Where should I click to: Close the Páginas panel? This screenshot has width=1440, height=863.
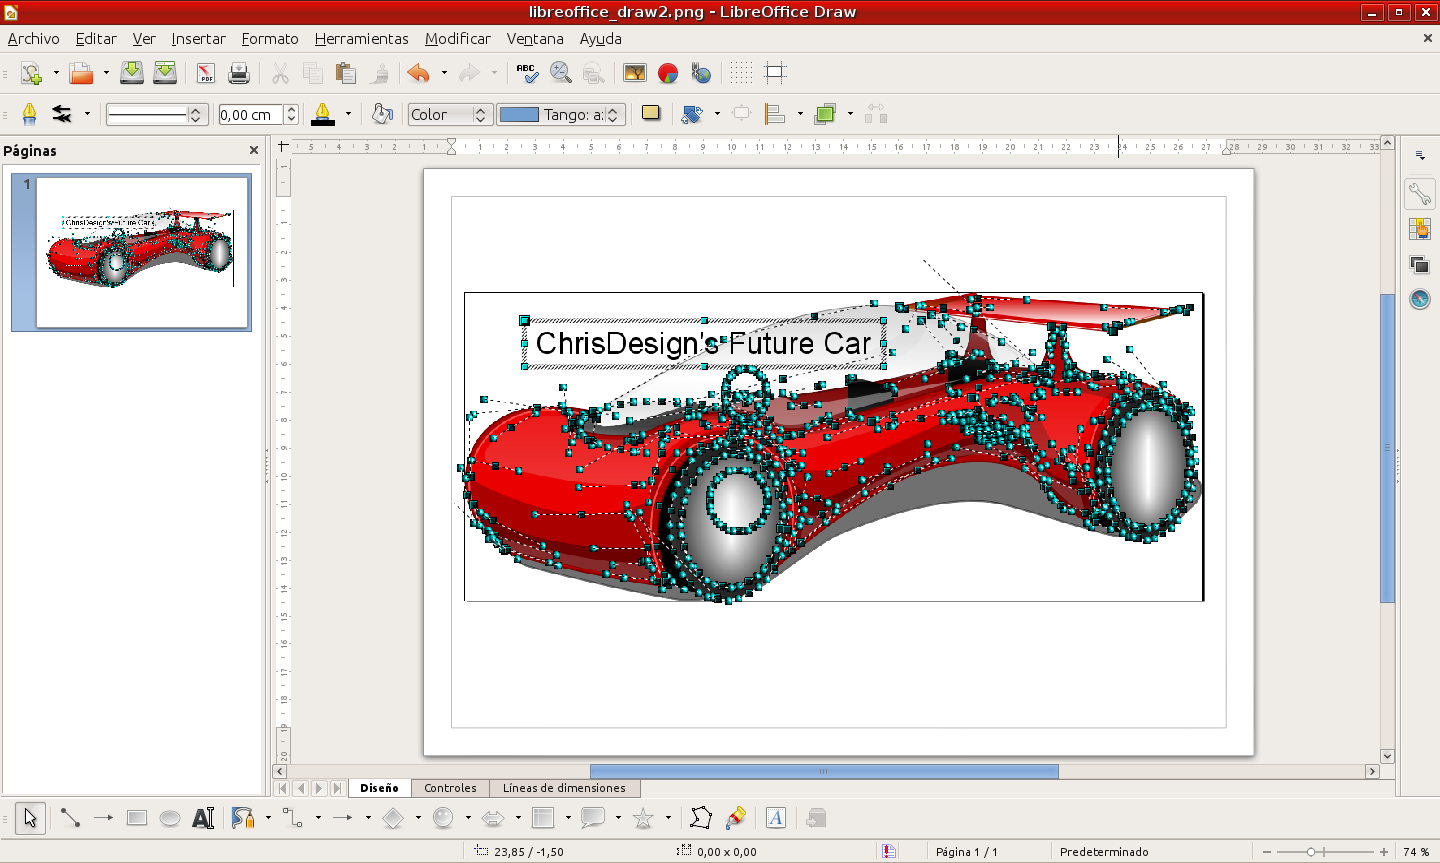pos(254,150)
